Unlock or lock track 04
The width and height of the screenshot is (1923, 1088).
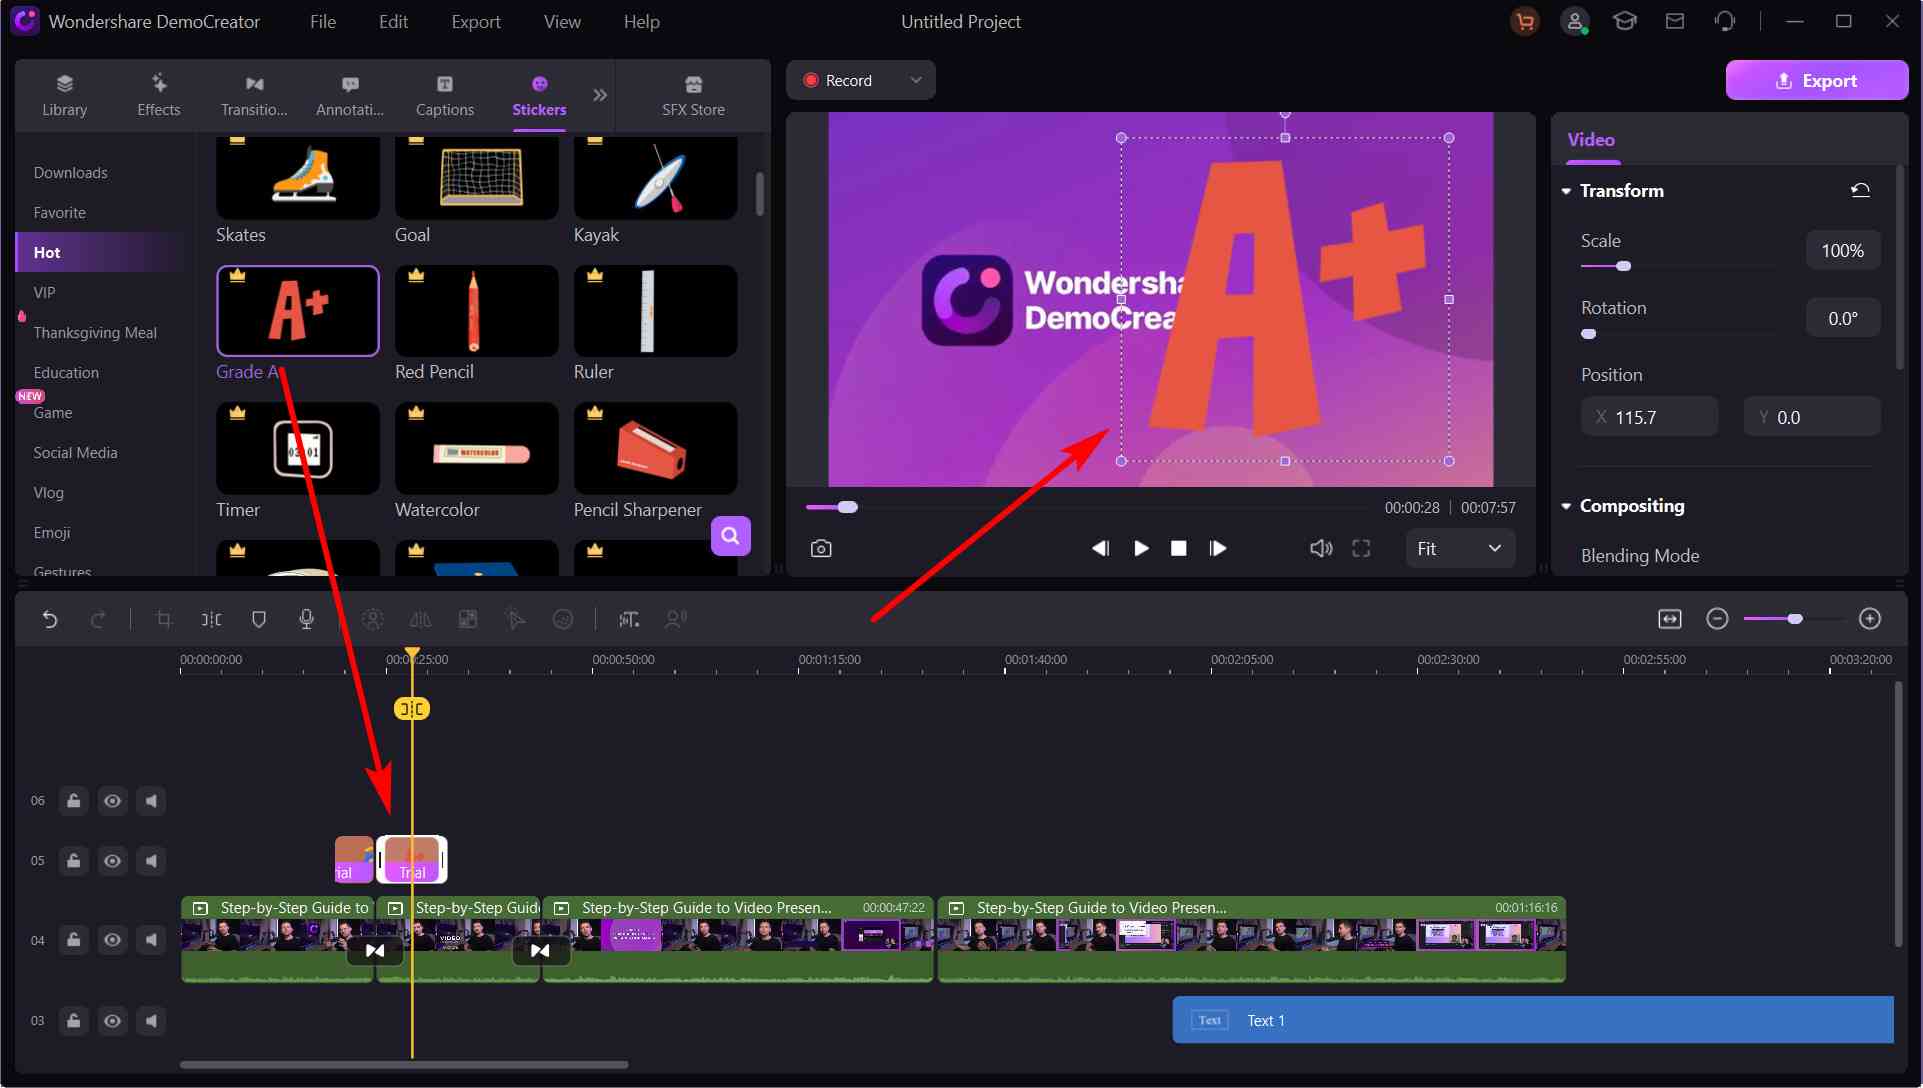74,940
